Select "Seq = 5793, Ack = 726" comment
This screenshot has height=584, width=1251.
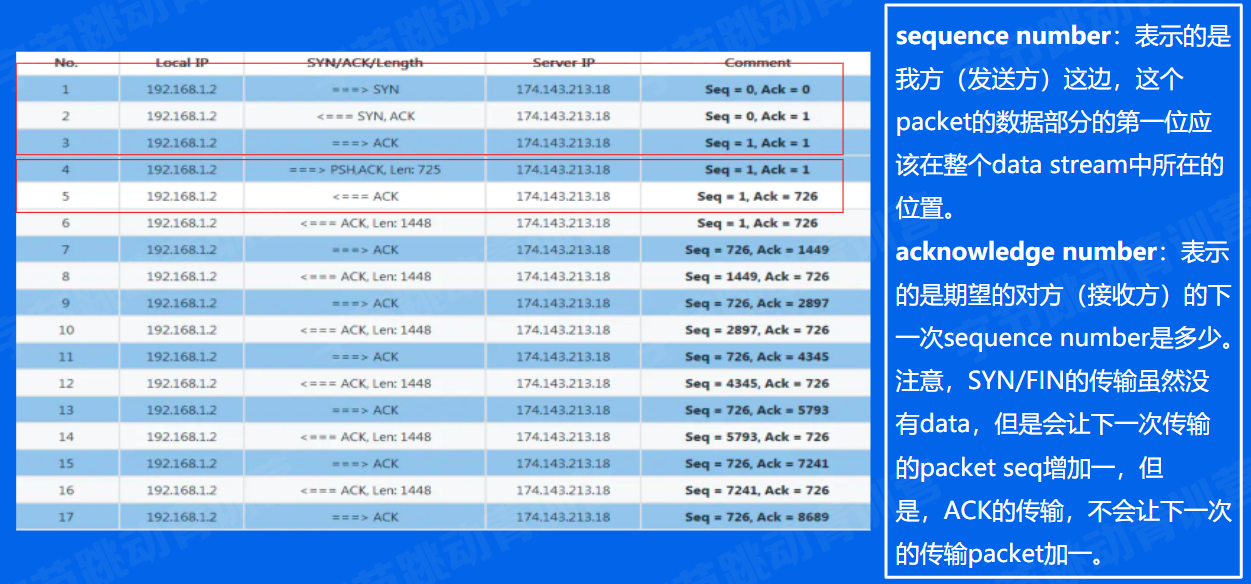[757, 437]
